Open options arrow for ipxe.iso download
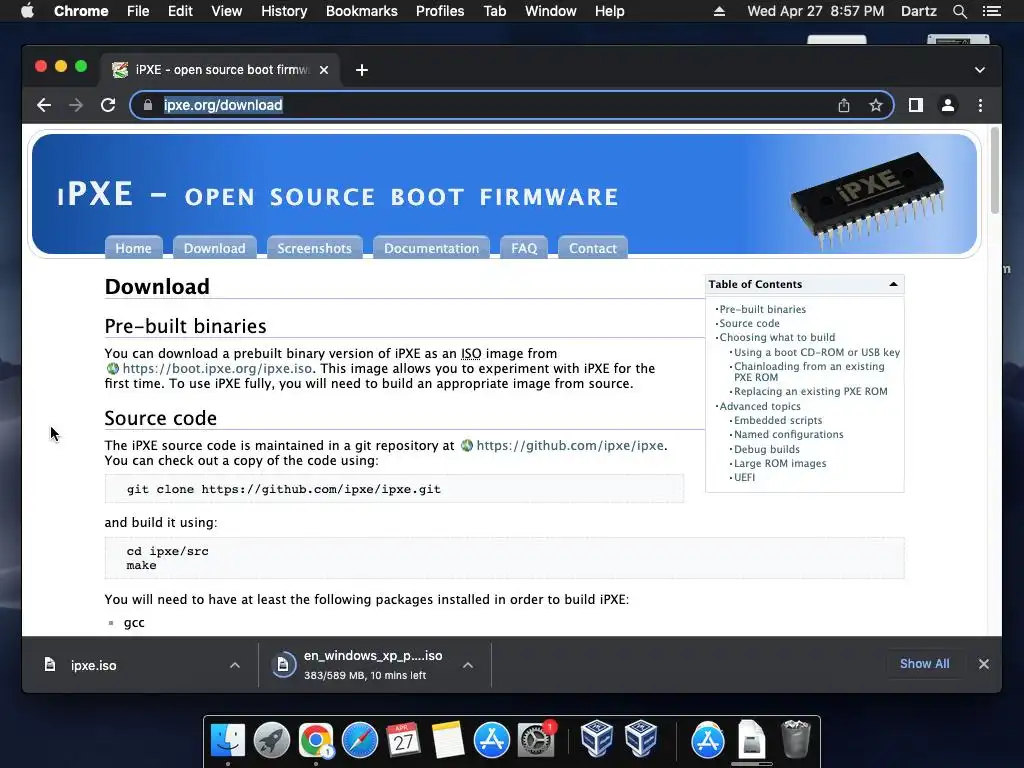The height and width of the screenshot is (768, 1024). coord(235,665)
